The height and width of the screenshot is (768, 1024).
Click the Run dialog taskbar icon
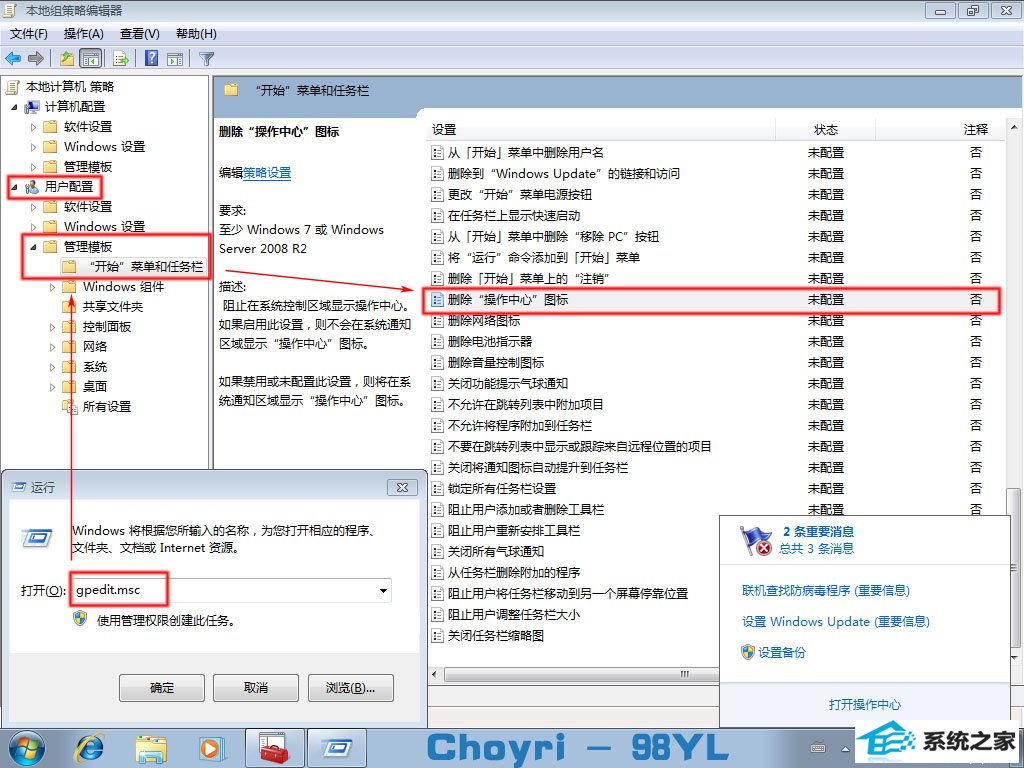(336, 748)
